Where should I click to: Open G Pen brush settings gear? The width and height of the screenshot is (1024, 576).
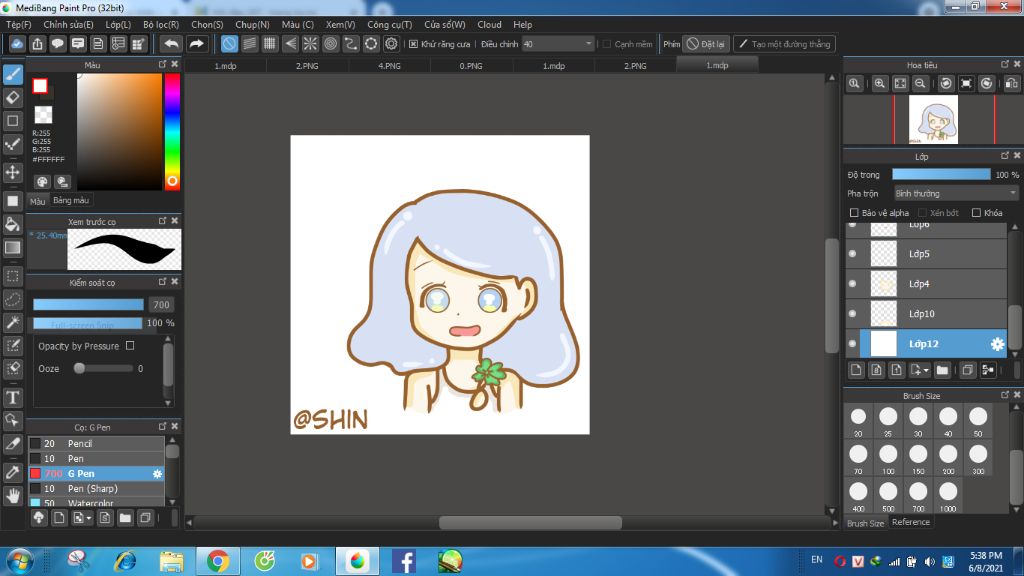pos(157,473)
